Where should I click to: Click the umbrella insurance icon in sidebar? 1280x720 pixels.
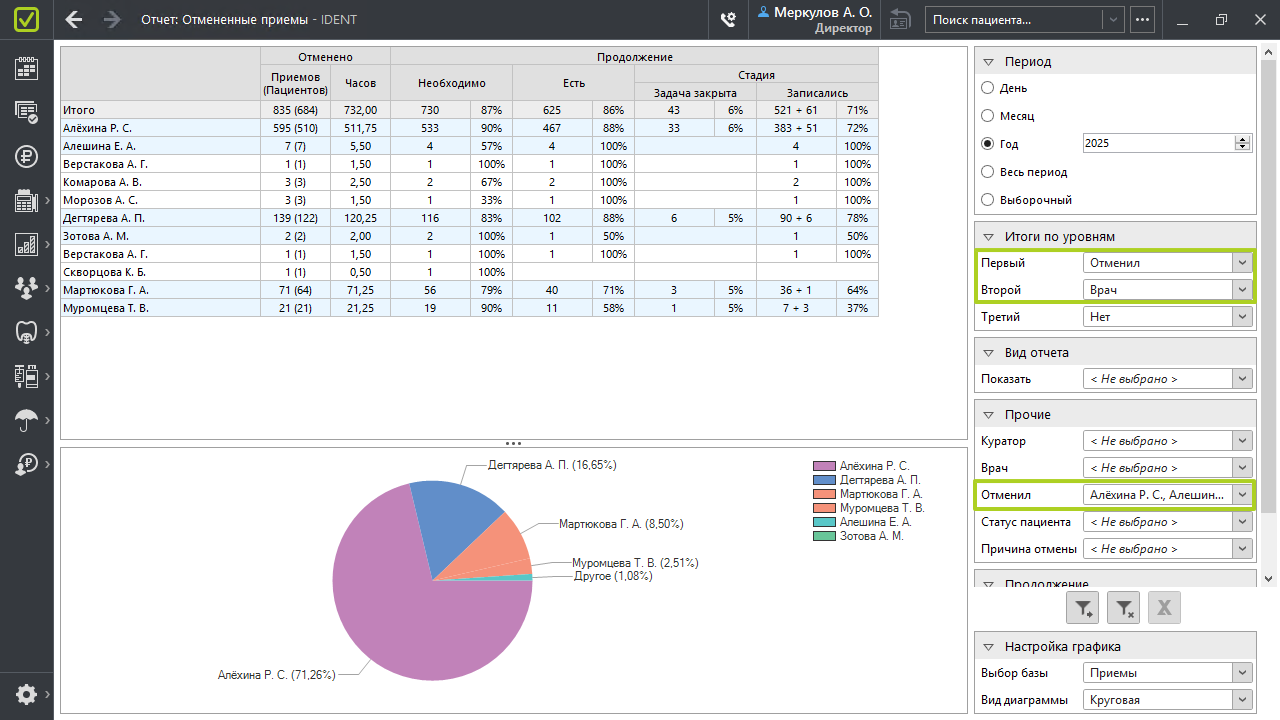coord(26,420)
